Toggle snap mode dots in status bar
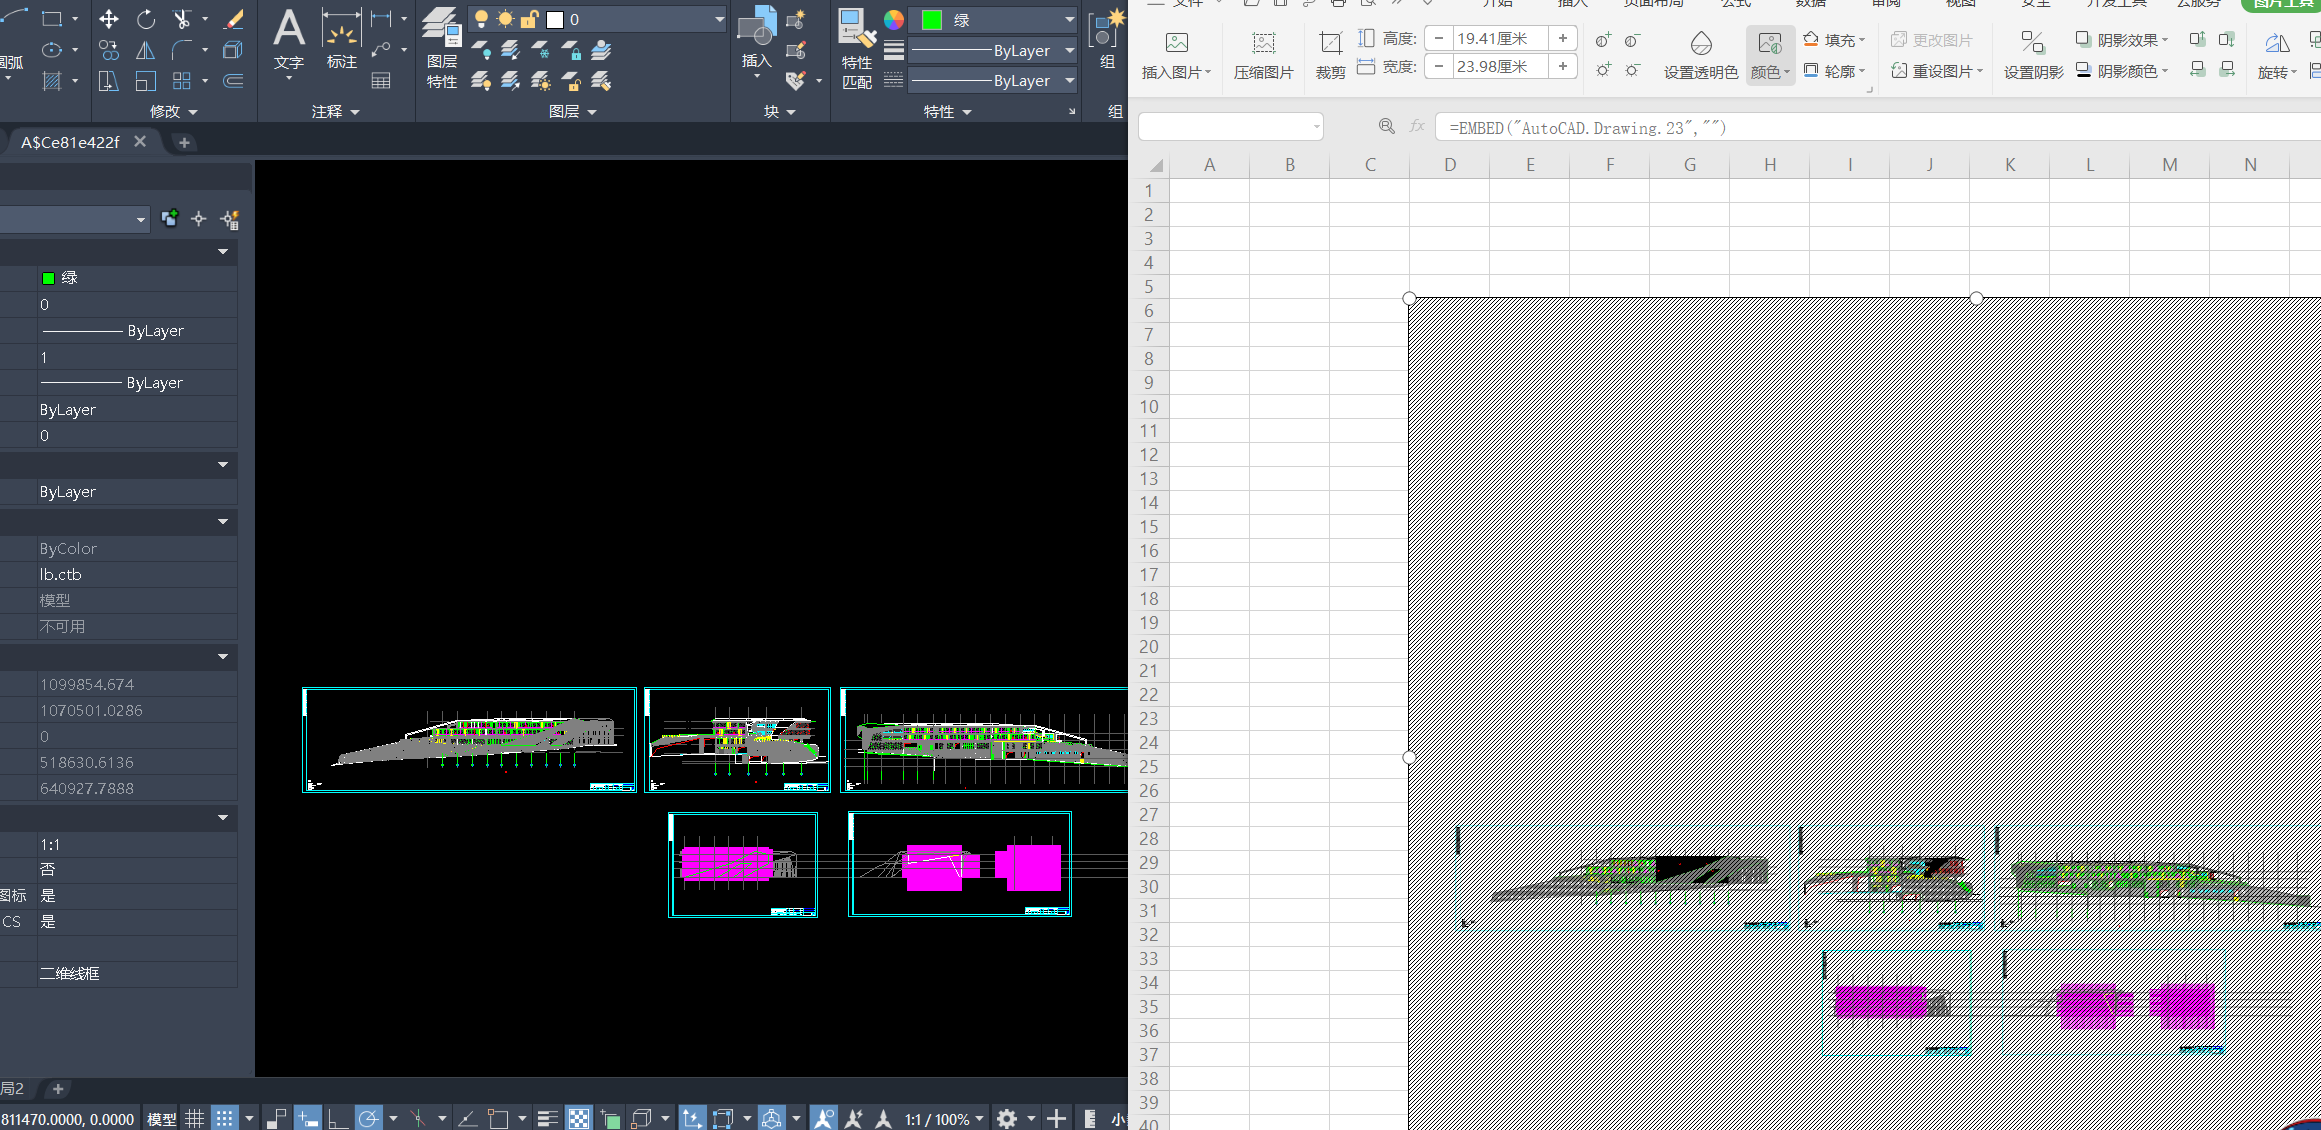This screenshot has height=1130, width=2321. click(225, 1118)
